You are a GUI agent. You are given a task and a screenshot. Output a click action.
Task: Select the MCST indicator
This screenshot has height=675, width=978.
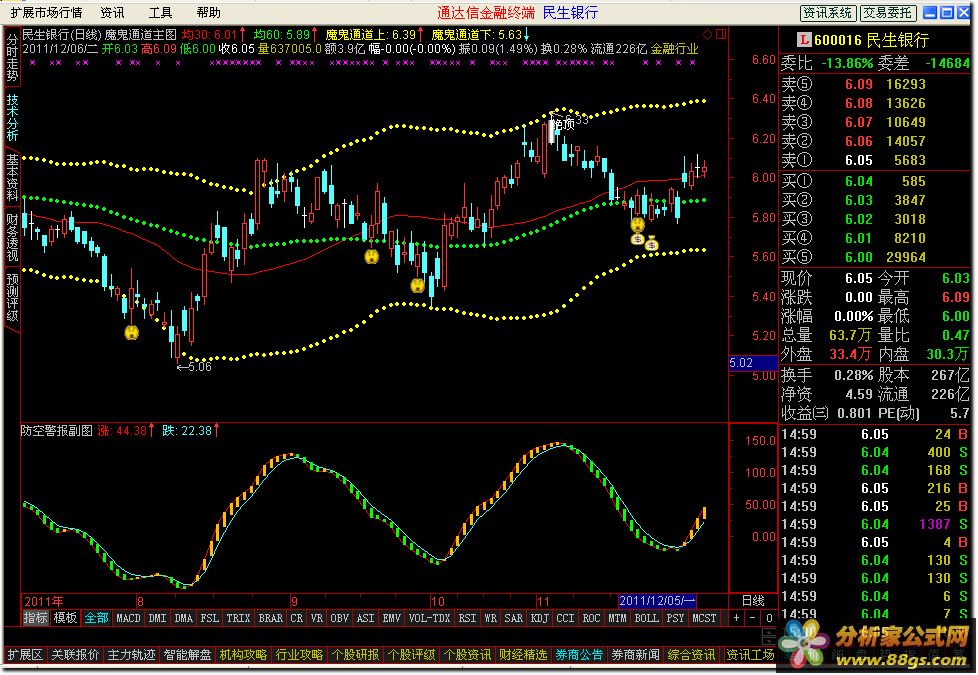point(704,618)
